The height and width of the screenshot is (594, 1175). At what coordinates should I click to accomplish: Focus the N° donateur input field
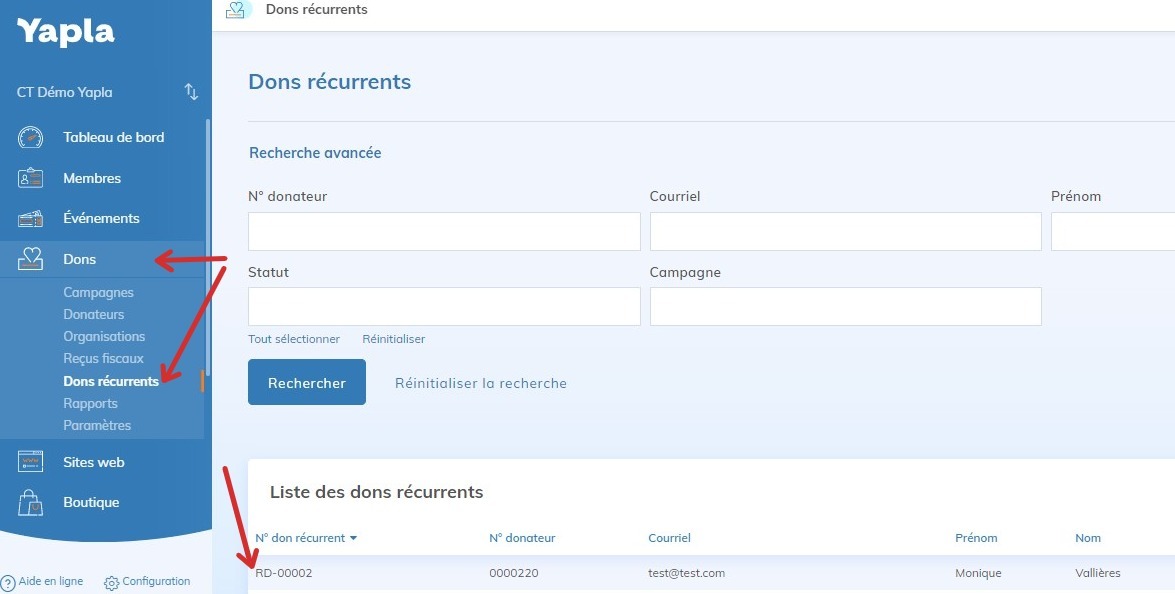pos(444,231)
